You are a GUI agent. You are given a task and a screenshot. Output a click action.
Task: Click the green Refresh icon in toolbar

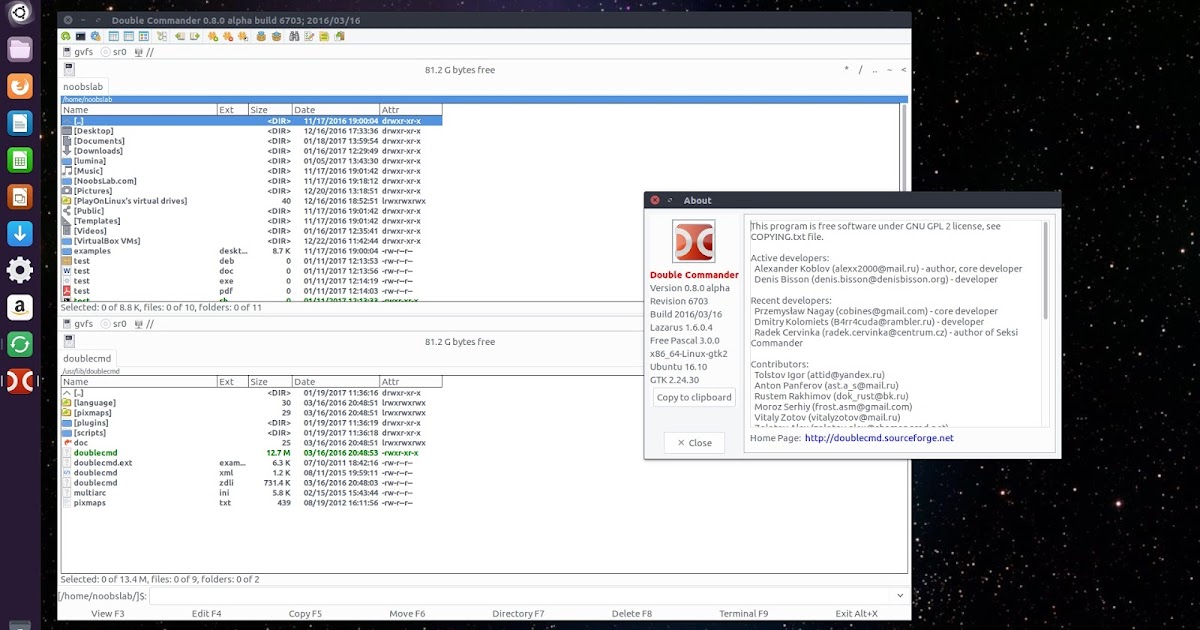point(66,36)
